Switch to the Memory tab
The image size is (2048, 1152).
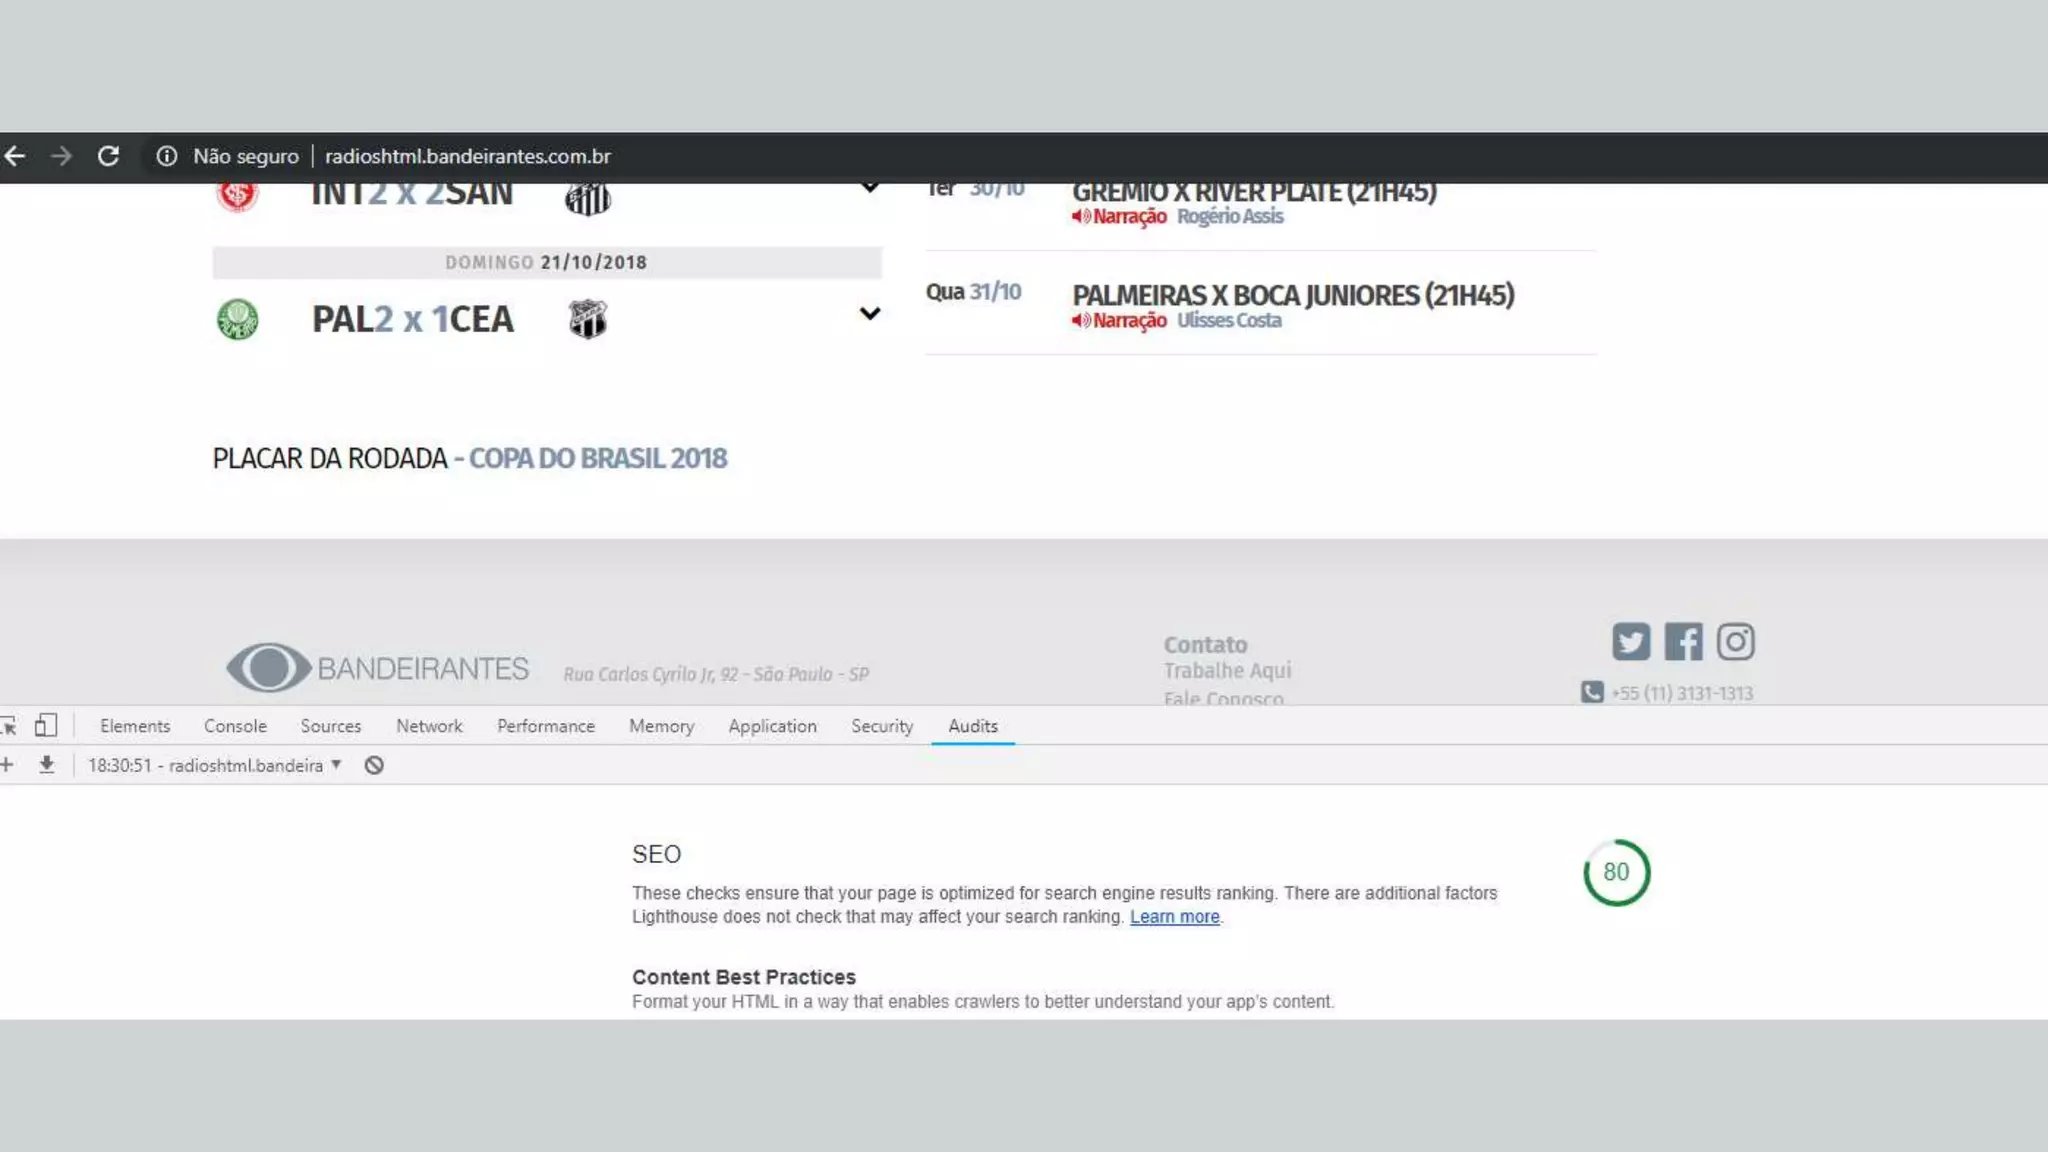click(x=661, y=726)
